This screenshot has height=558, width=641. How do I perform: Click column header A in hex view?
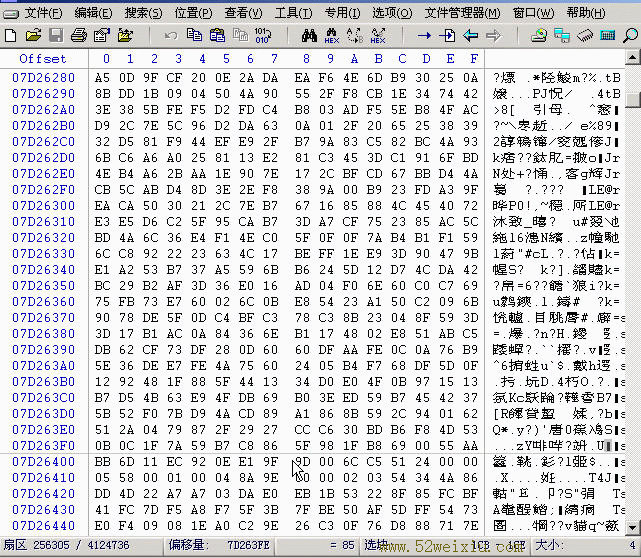click(354, 59)
